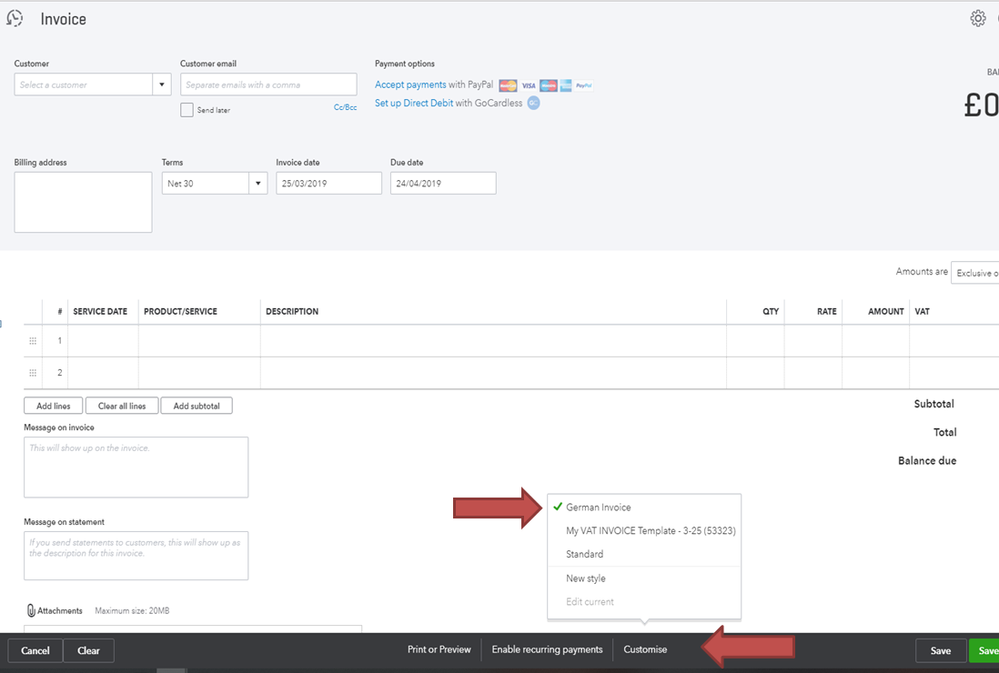Focus the Select a customer field
999x673 pixels.
(x=83, y=85)
